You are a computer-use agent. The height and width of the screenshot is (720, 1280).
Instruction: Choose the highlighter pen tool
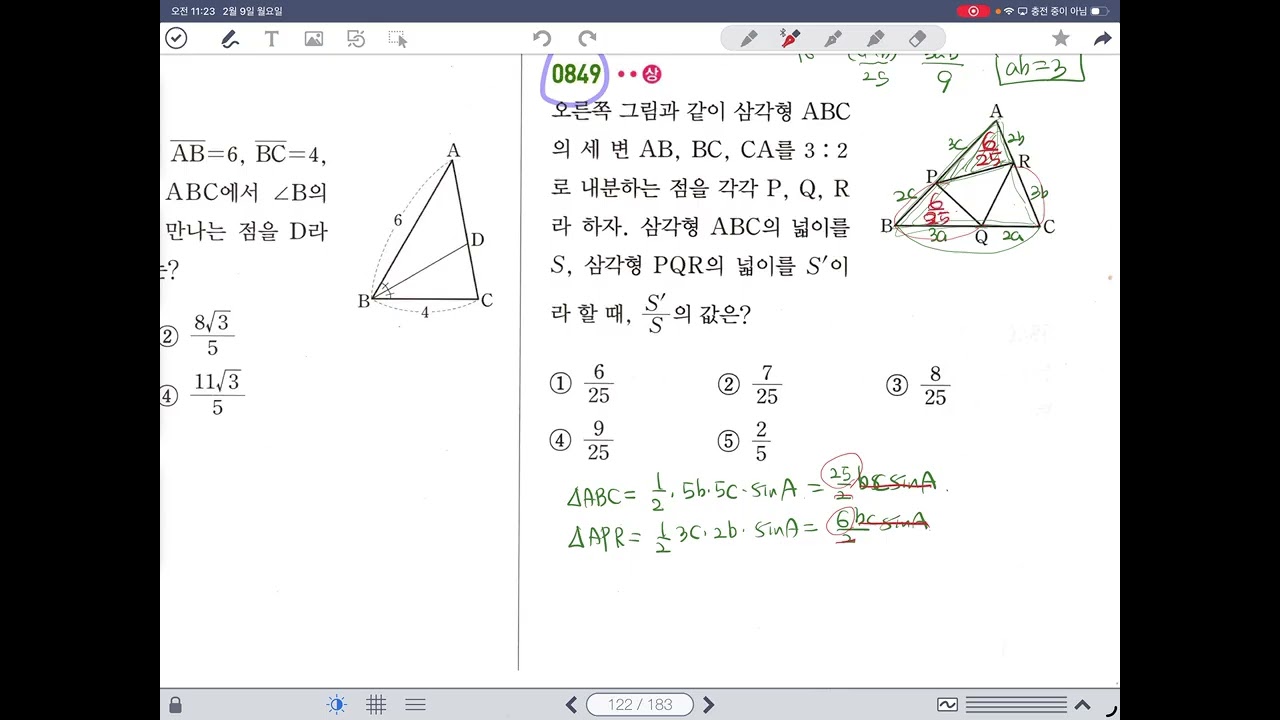[x=876, y=39]
